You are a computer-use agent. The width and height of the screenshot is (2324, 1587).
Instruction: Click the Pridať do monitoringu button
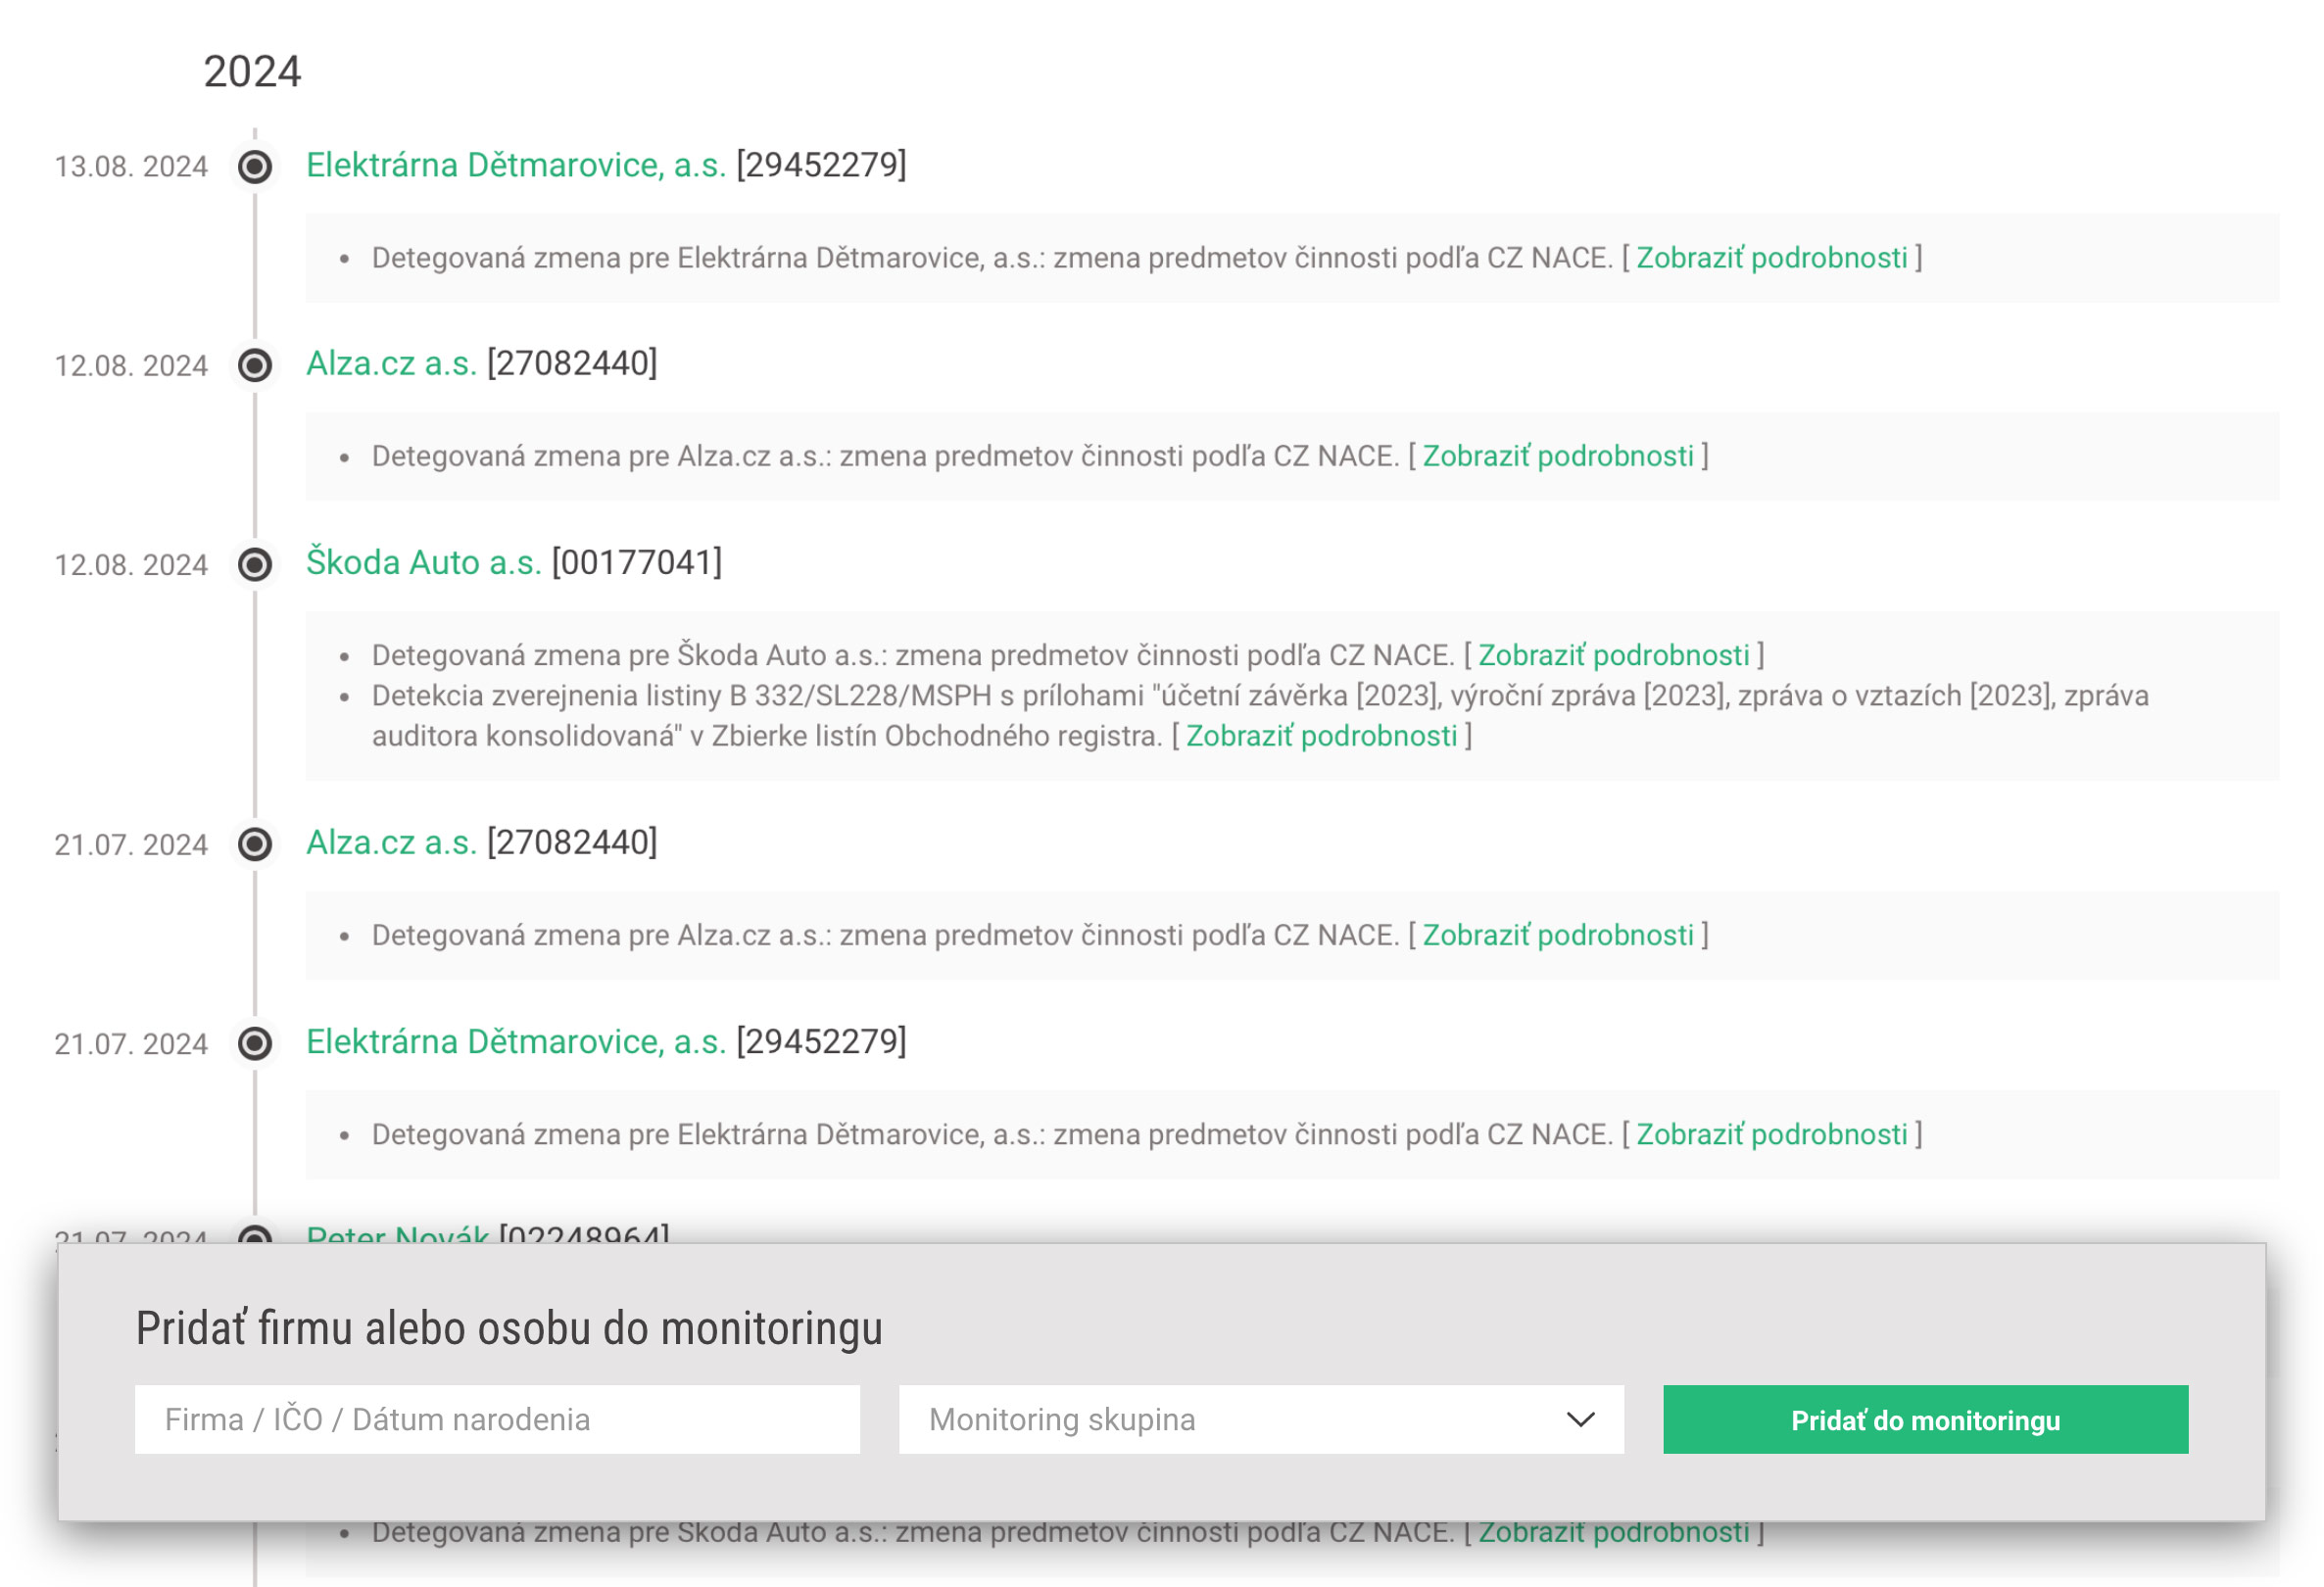pos(1925,1419)
